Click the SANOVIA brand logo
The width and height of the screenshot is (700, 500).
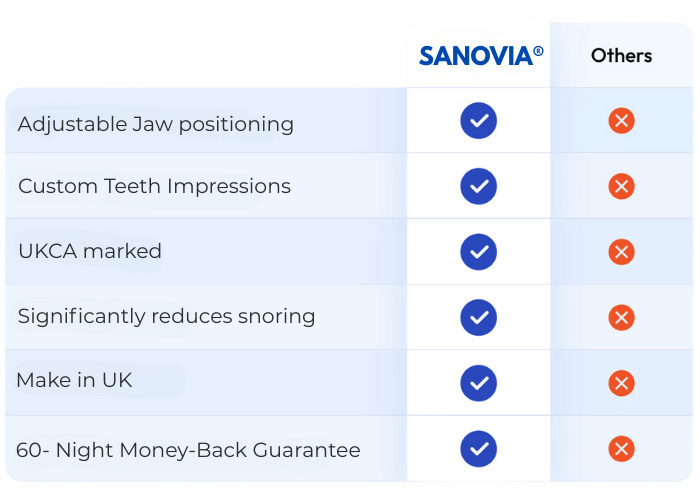pos(481,56)
